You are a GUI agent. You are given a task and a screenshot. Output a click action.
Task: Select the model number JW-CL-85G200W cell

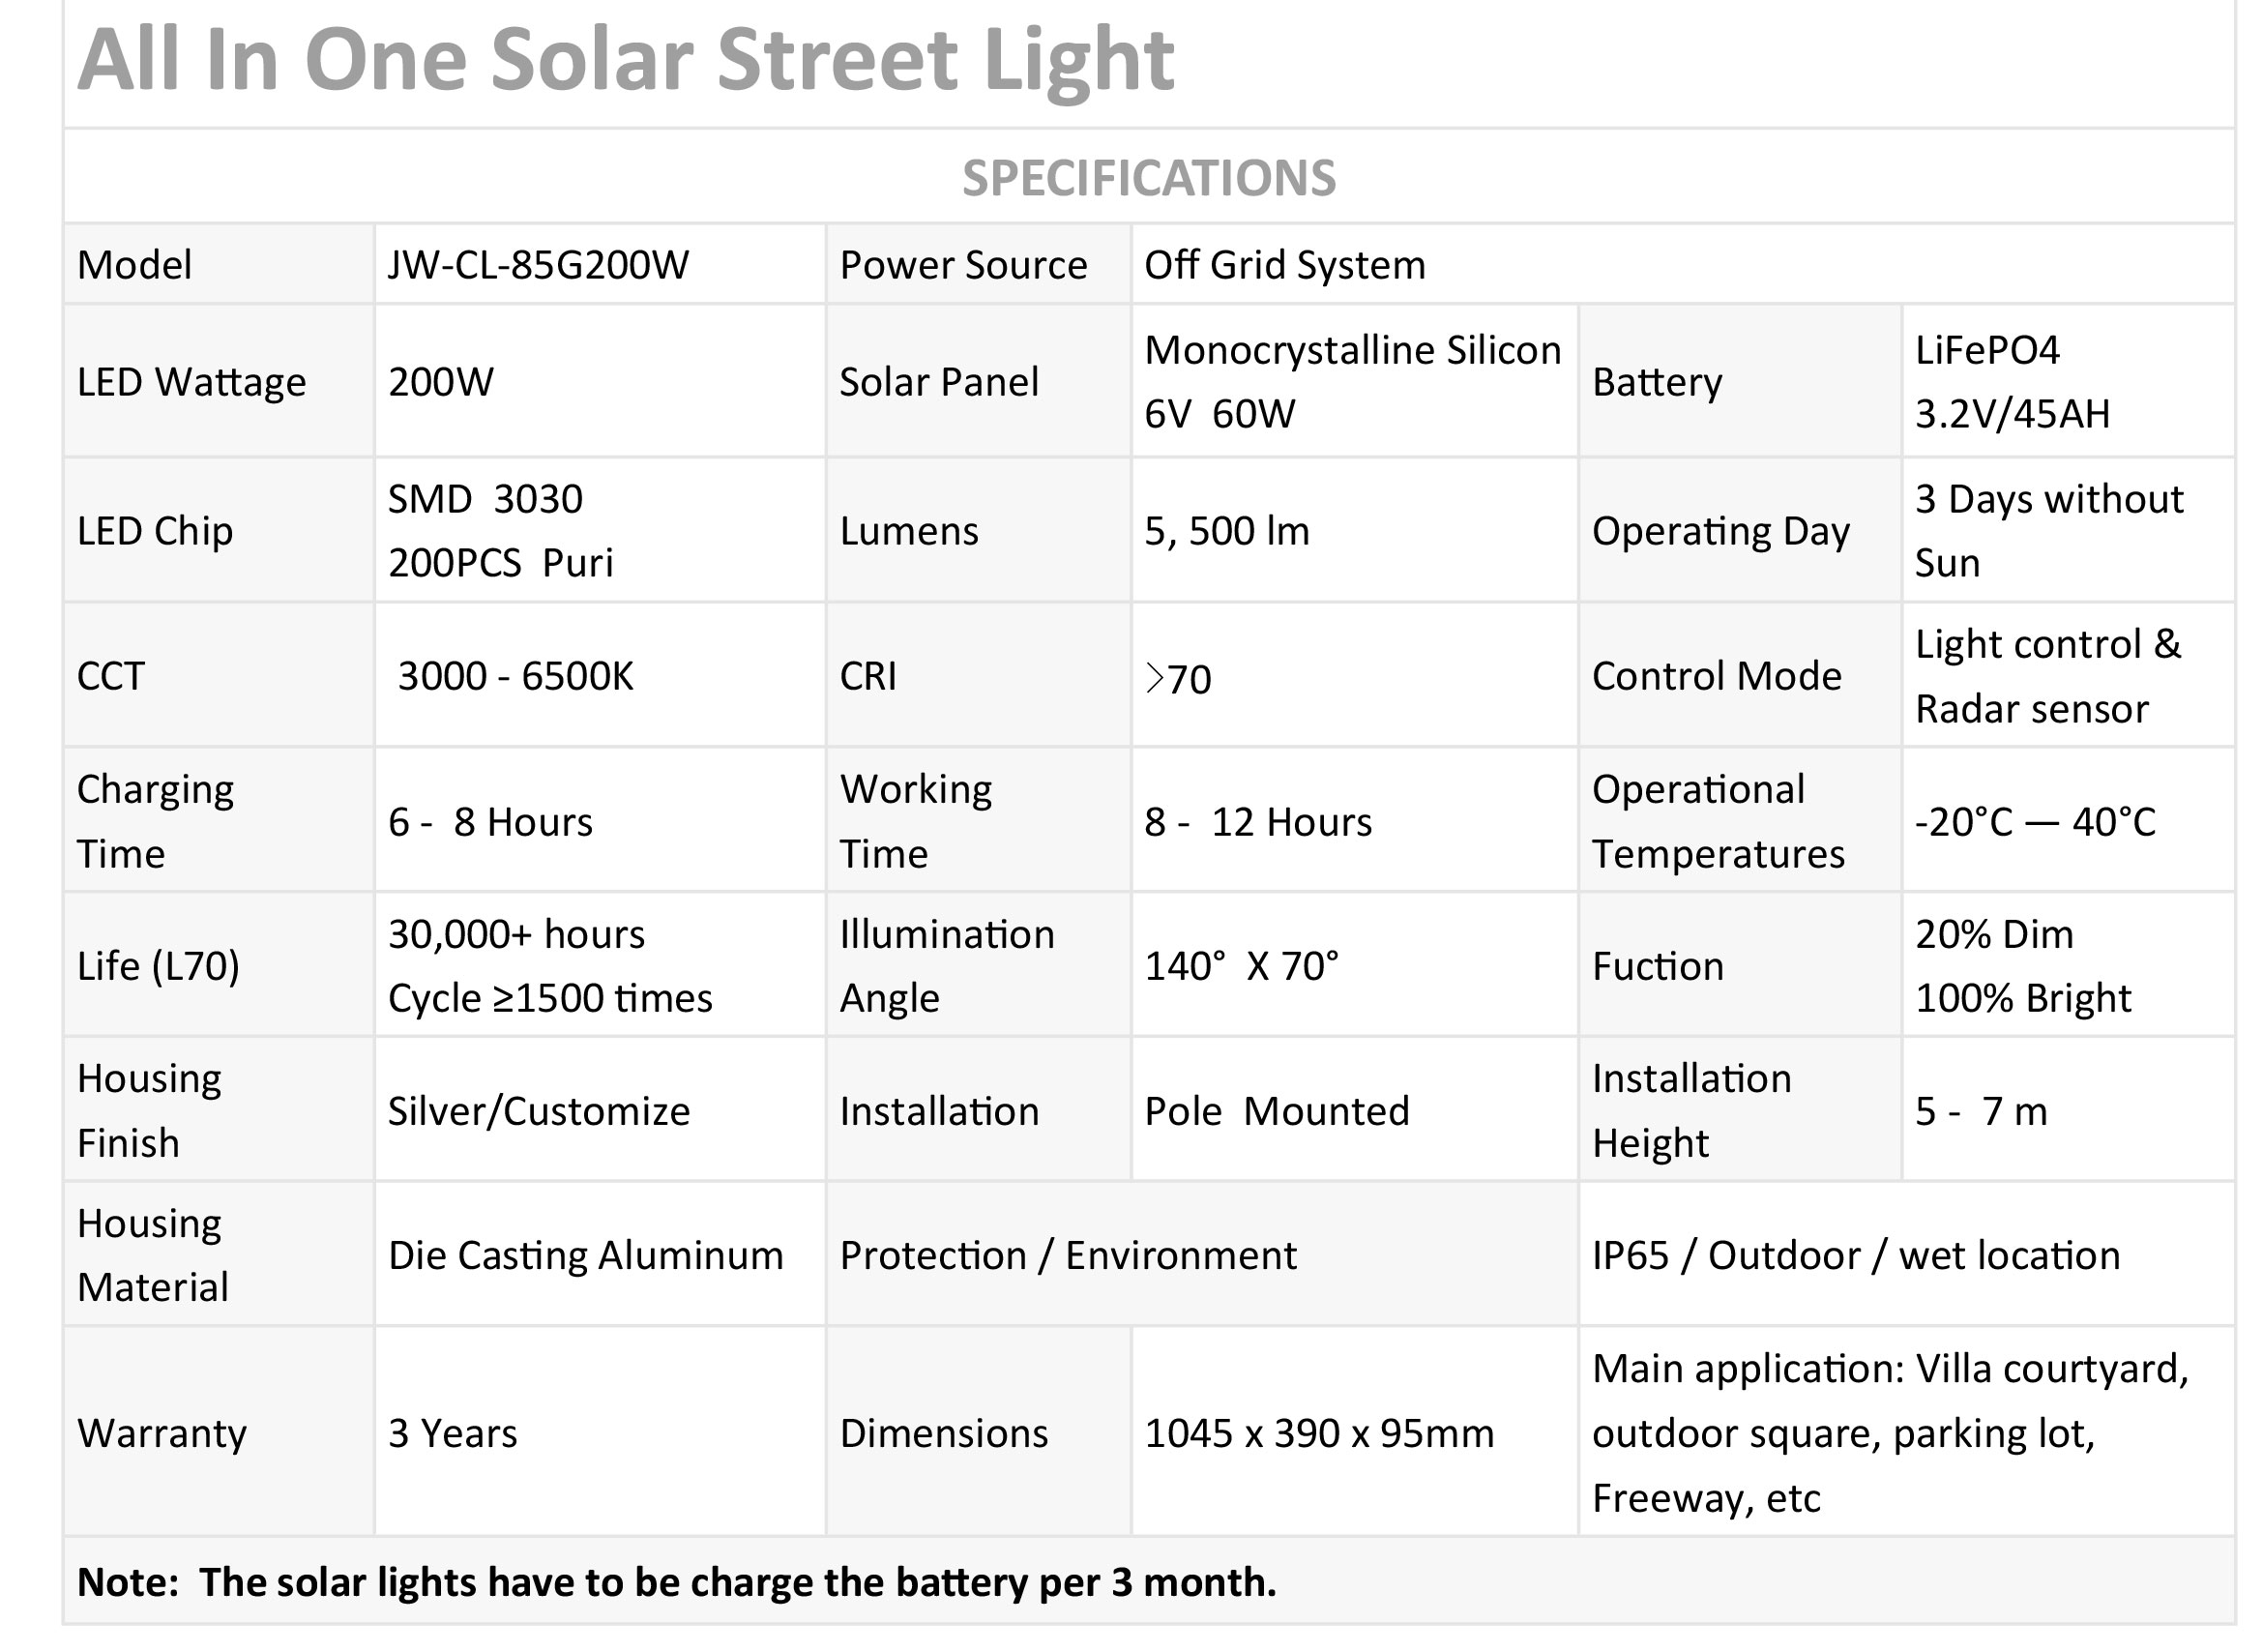(x=538, y=265)
